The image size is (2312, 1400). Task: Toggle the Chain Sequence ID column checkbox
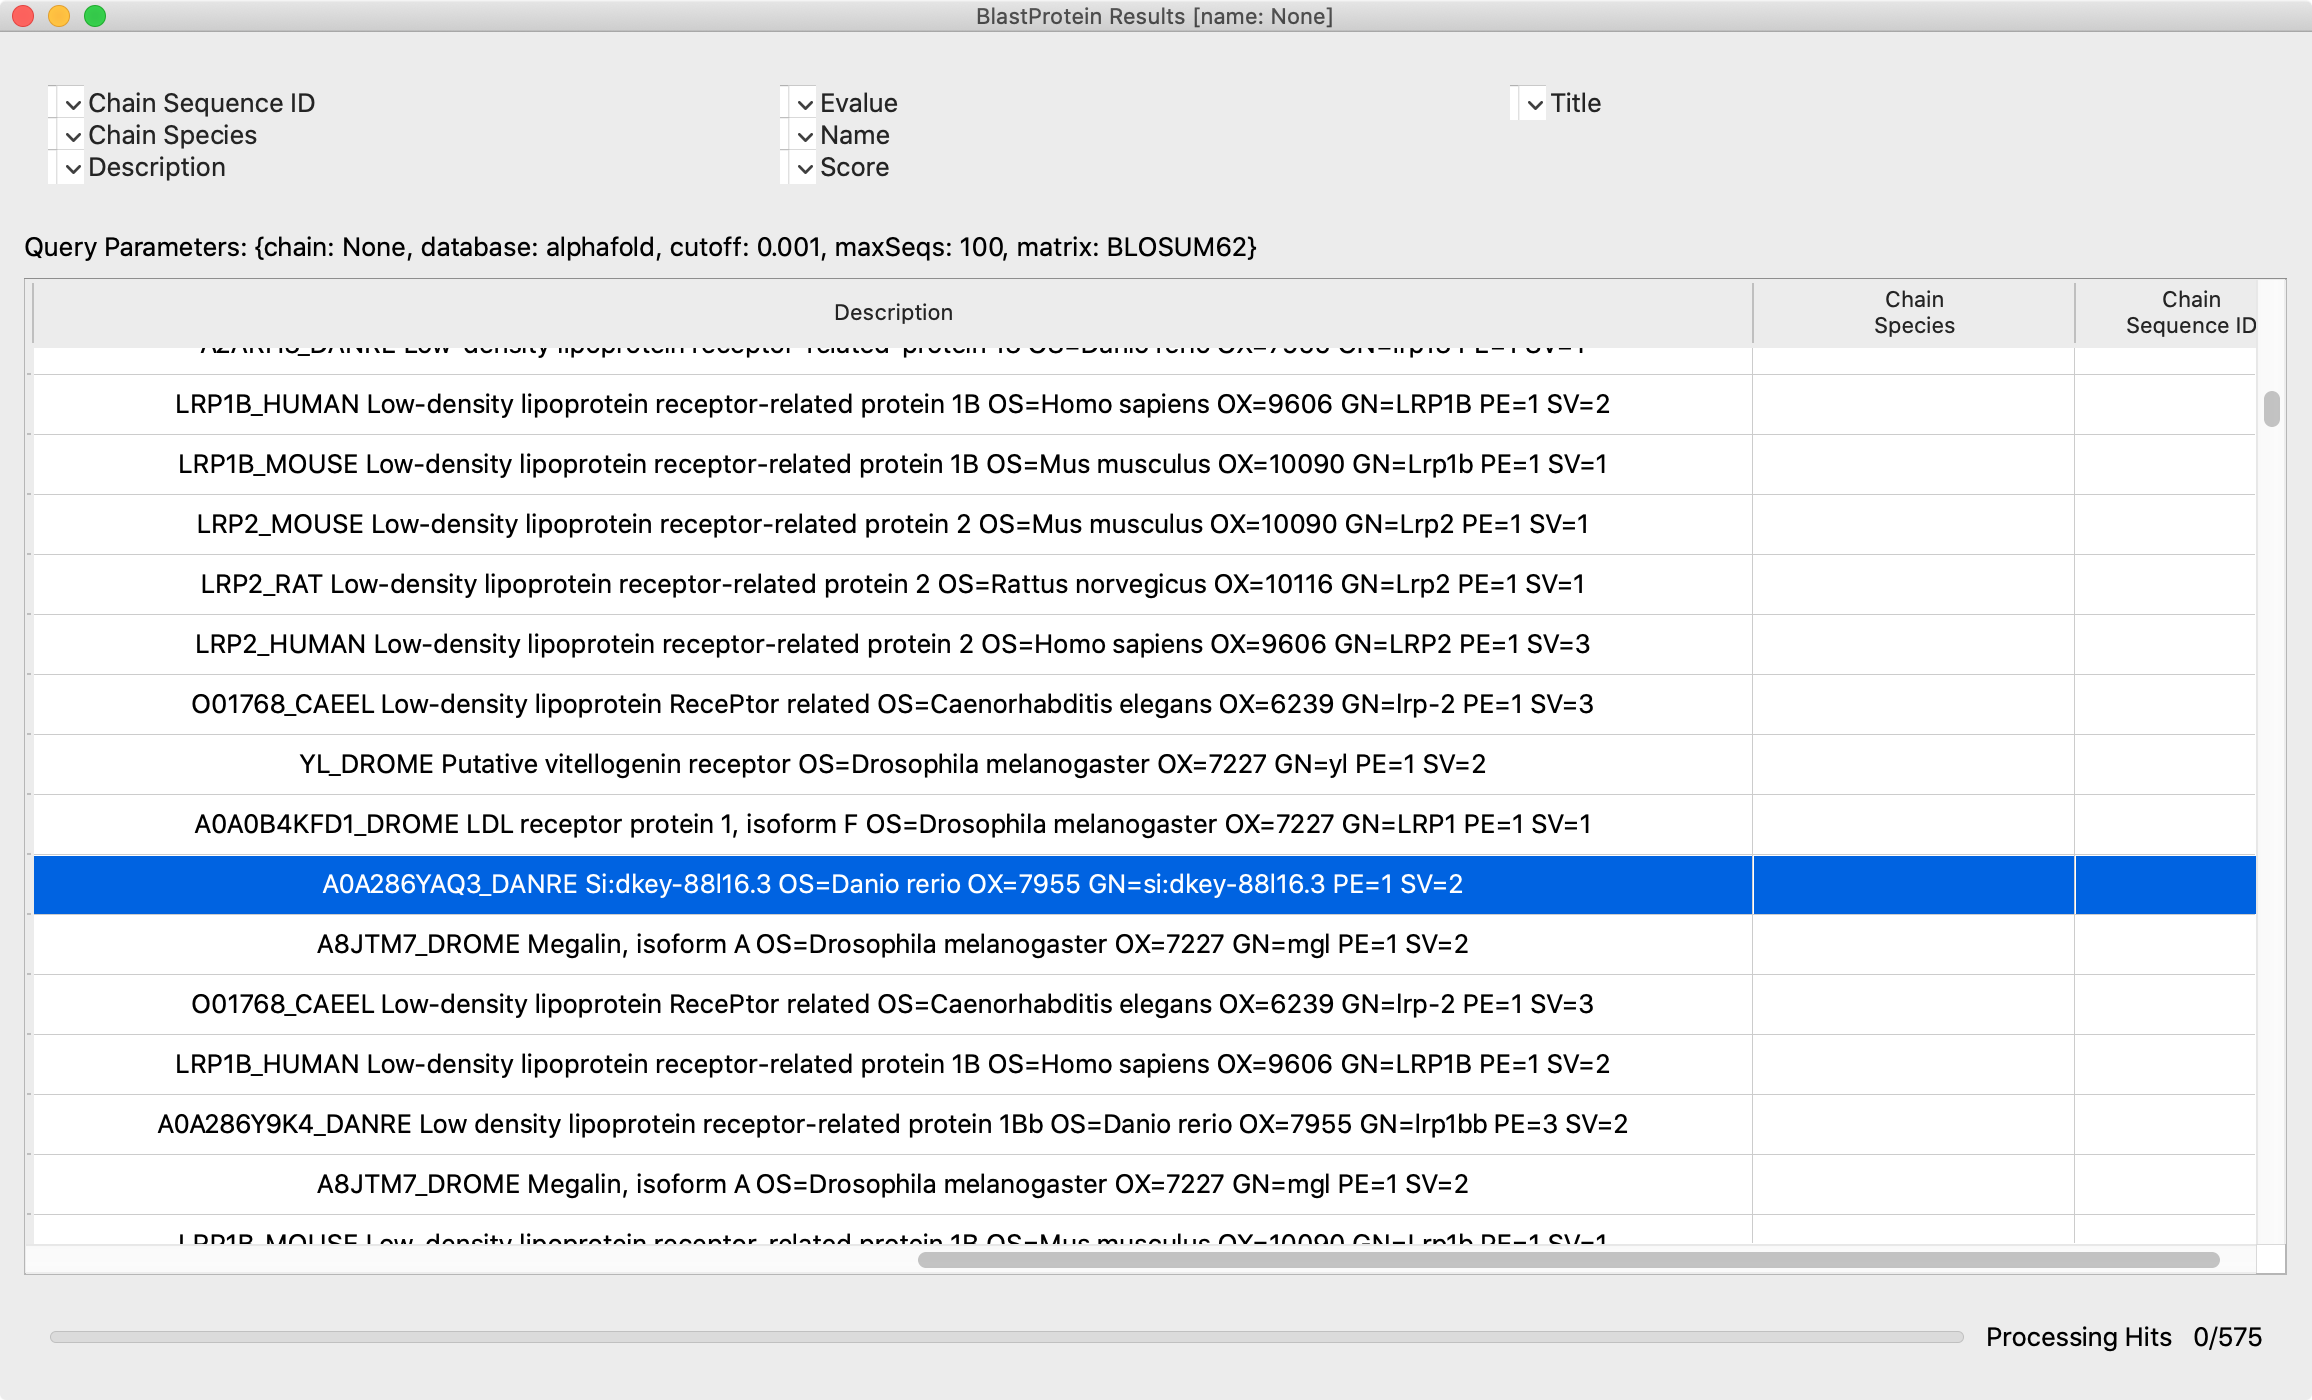(72, 104)
